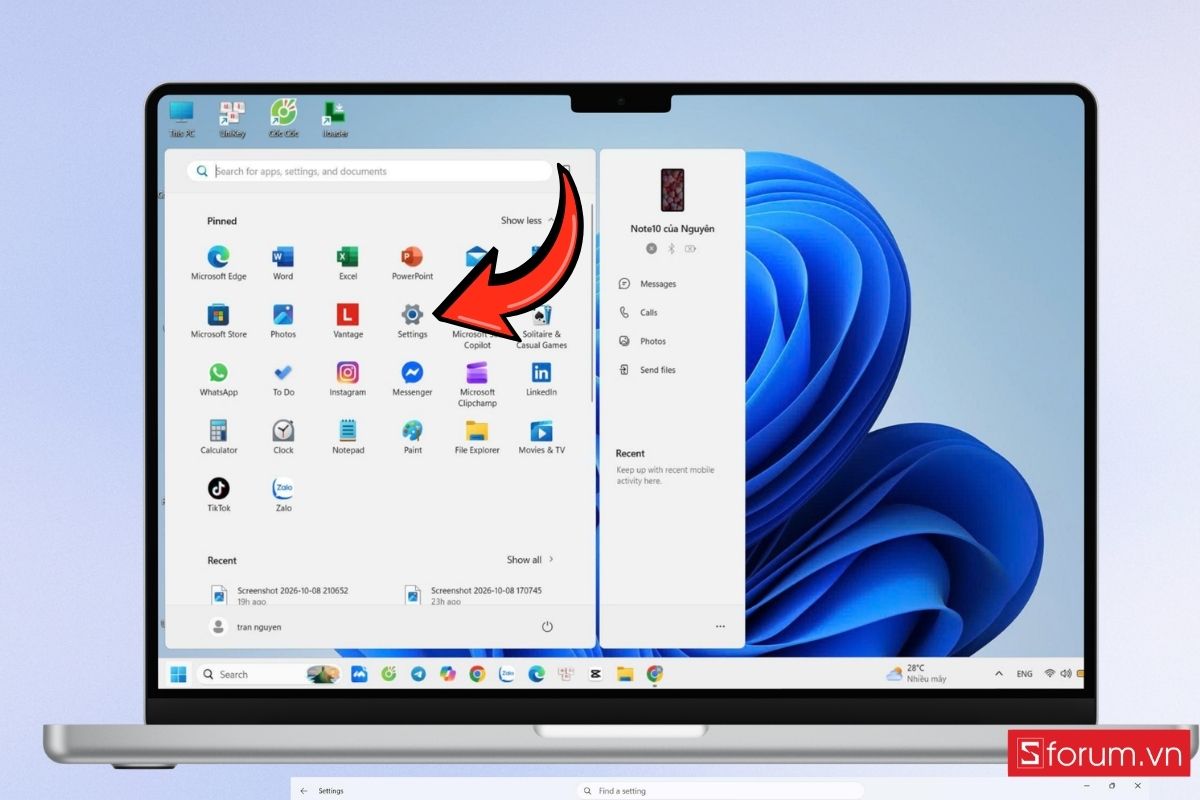
Task: Open UniKey desktop shortcut
Action: pos(232,119)
